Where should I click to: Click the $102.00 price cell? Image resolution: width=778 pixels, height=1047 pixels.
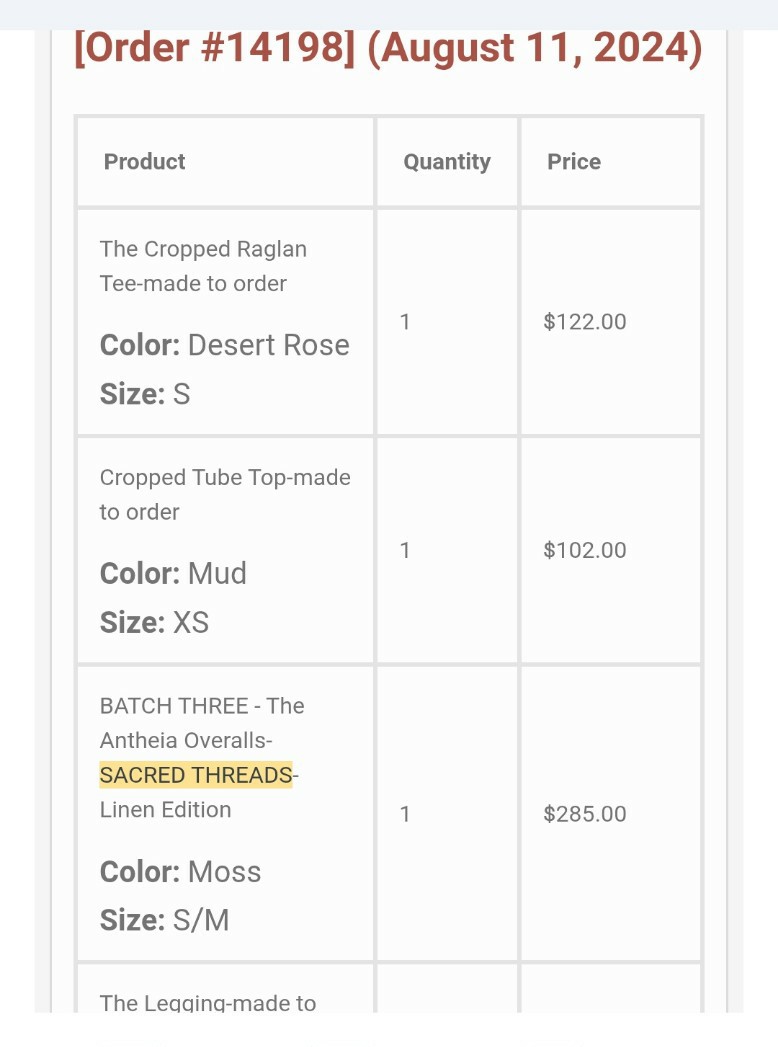pyautogui.click(x=585, y=550)
